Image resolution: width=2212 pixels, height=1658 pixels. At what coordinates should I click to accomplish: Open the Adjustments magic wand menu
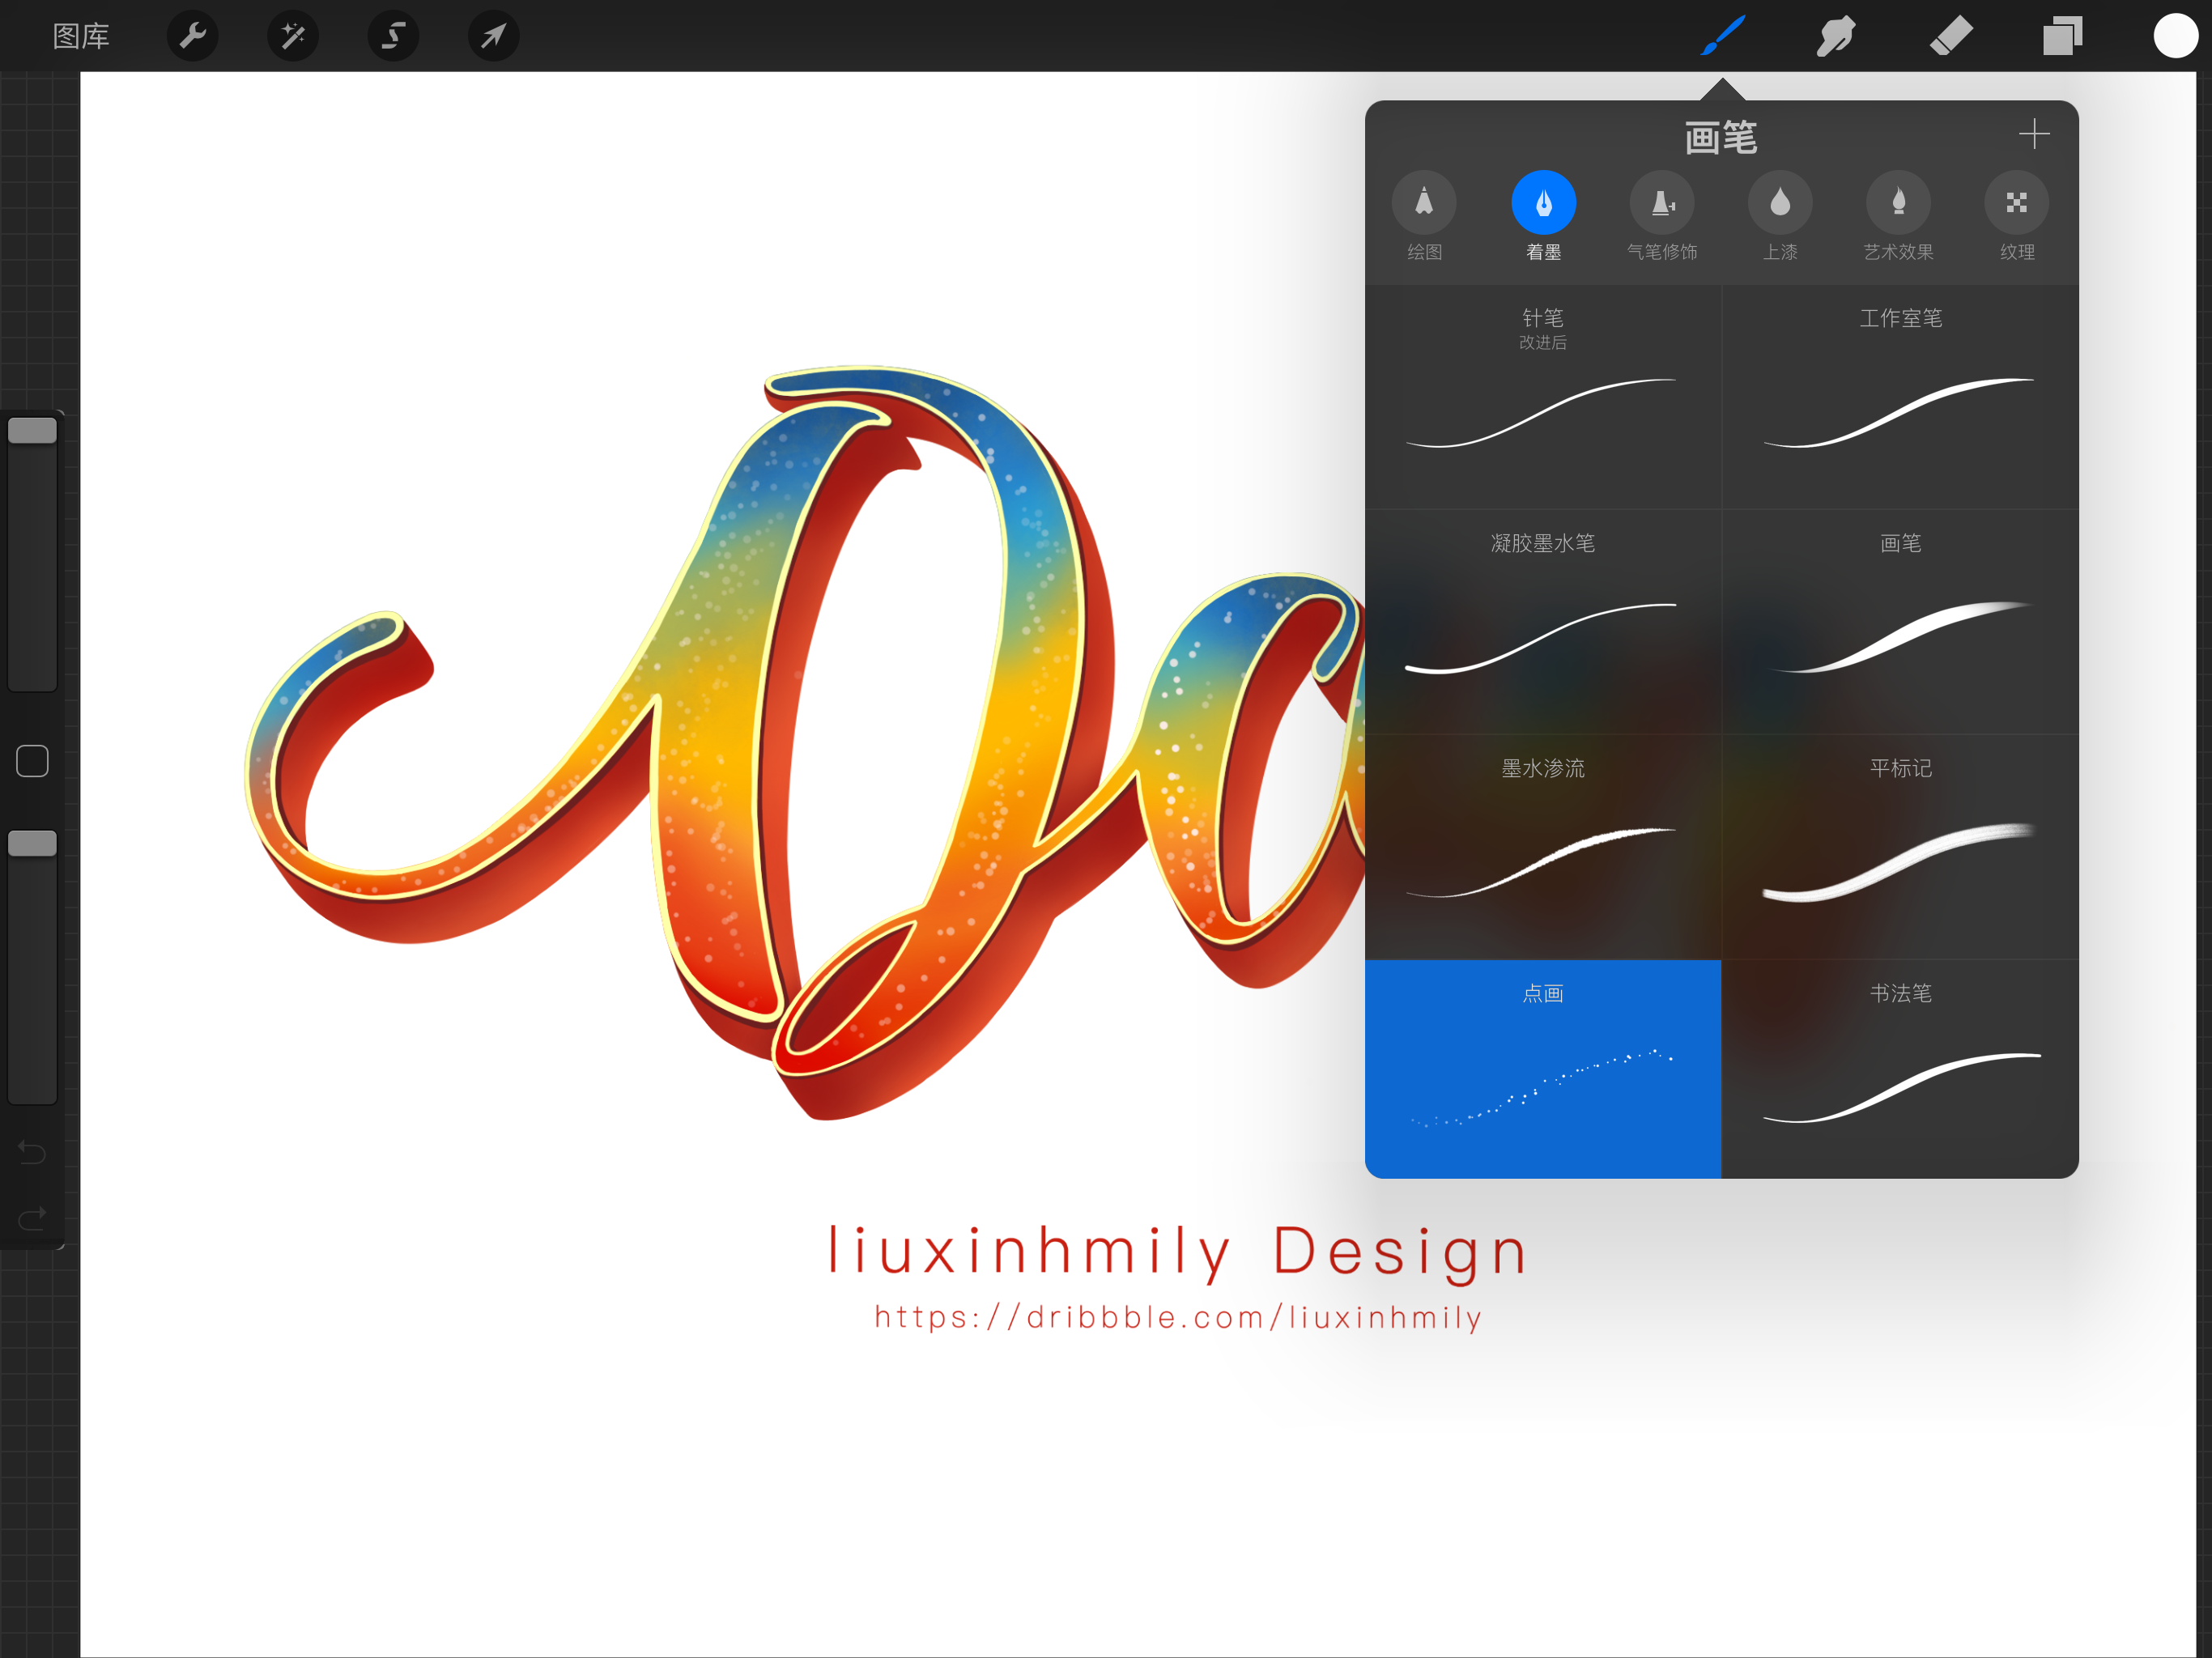[293, 37]
